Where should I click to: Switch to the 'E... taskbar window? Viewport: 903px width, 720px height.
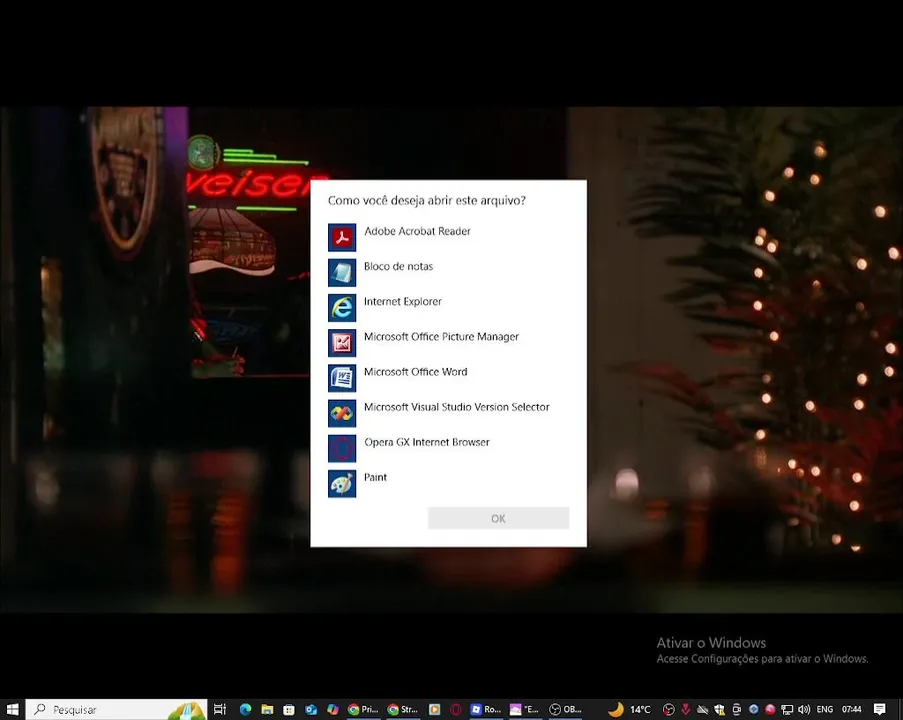coord(525,709)
